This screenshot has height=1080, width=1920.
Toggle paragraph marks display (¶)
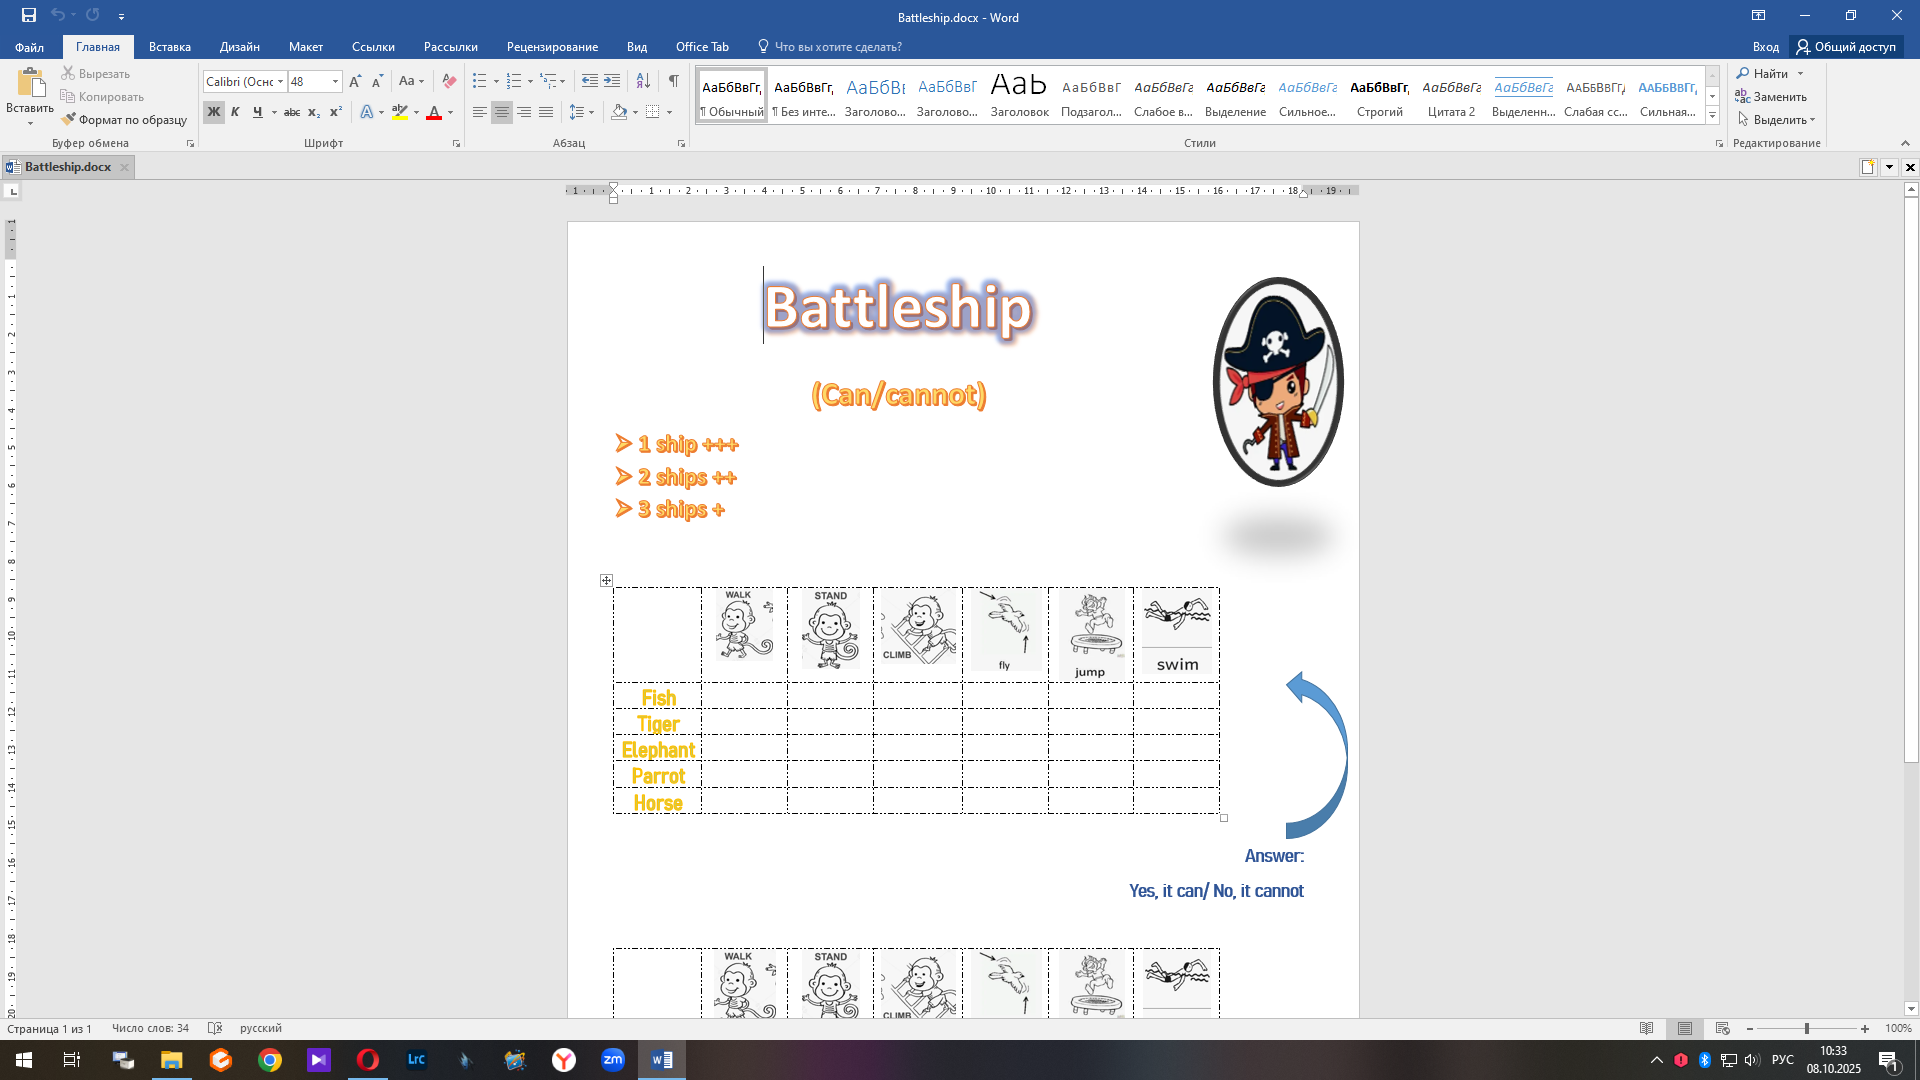pos(673,81)
